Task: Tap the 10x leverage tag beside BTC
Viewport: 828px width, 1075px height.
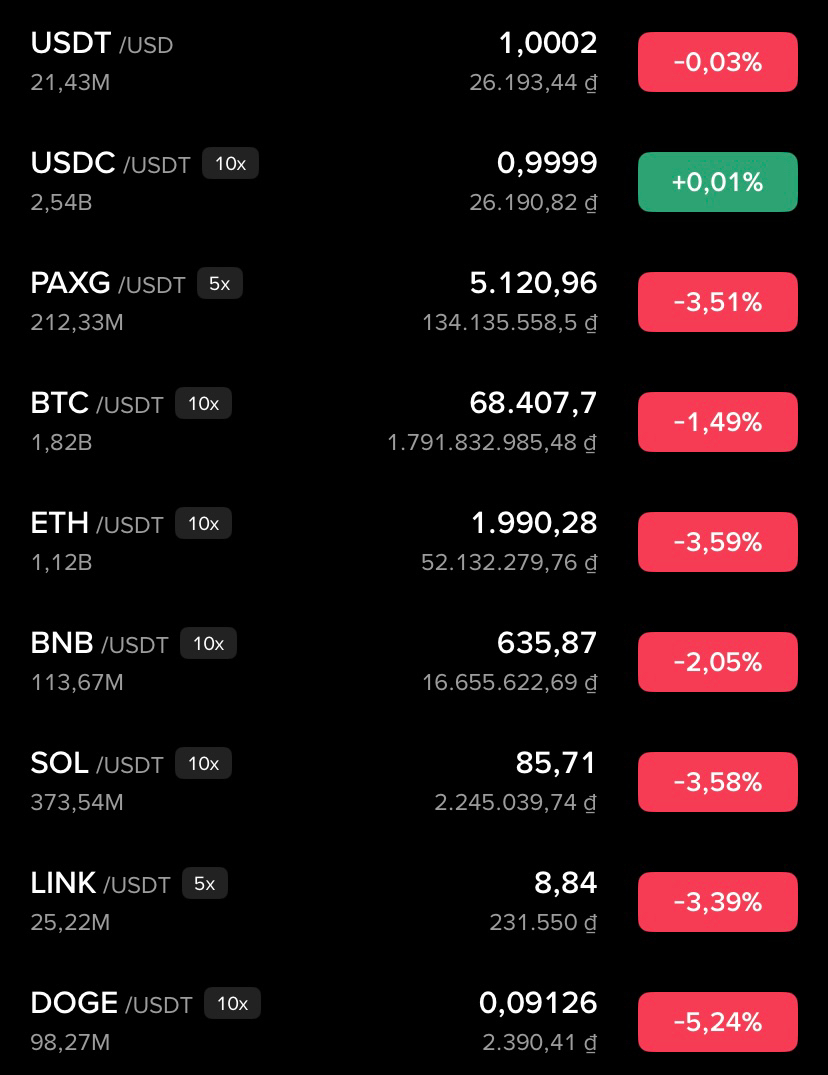Action: 204,403
